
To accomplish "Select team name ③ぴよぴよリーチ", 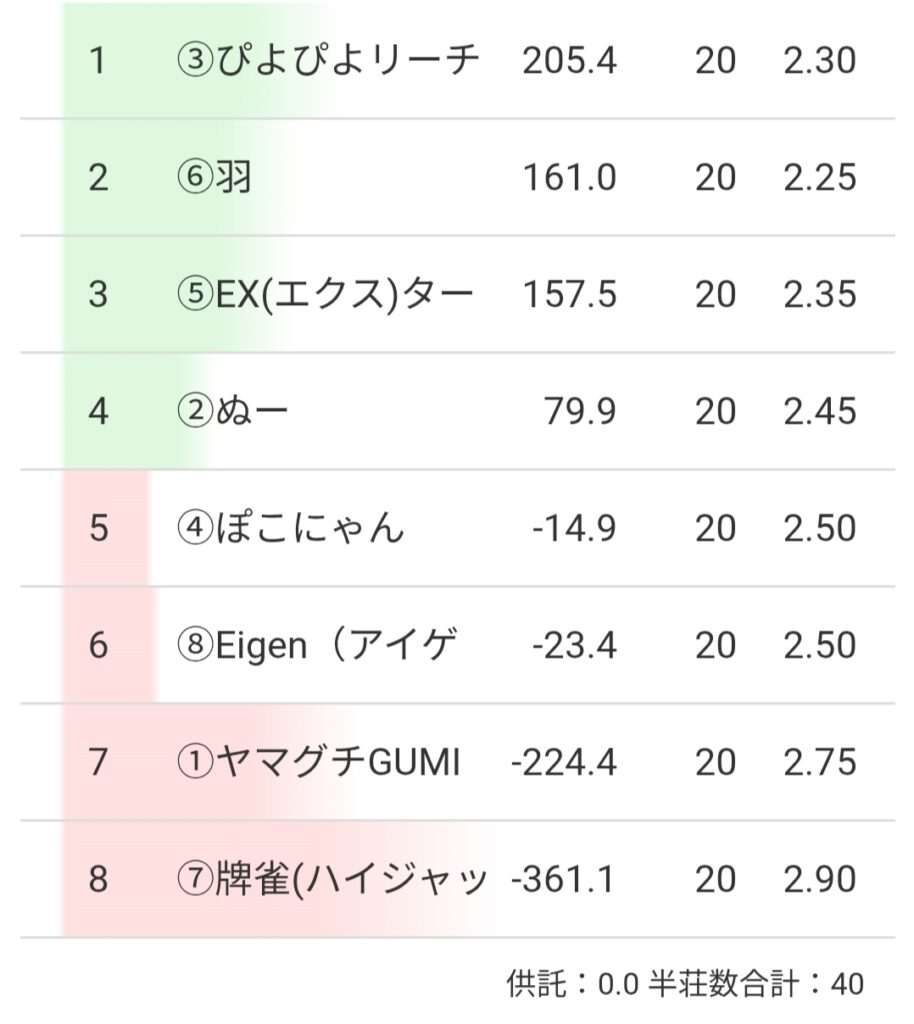I will (x=327, y=61).
